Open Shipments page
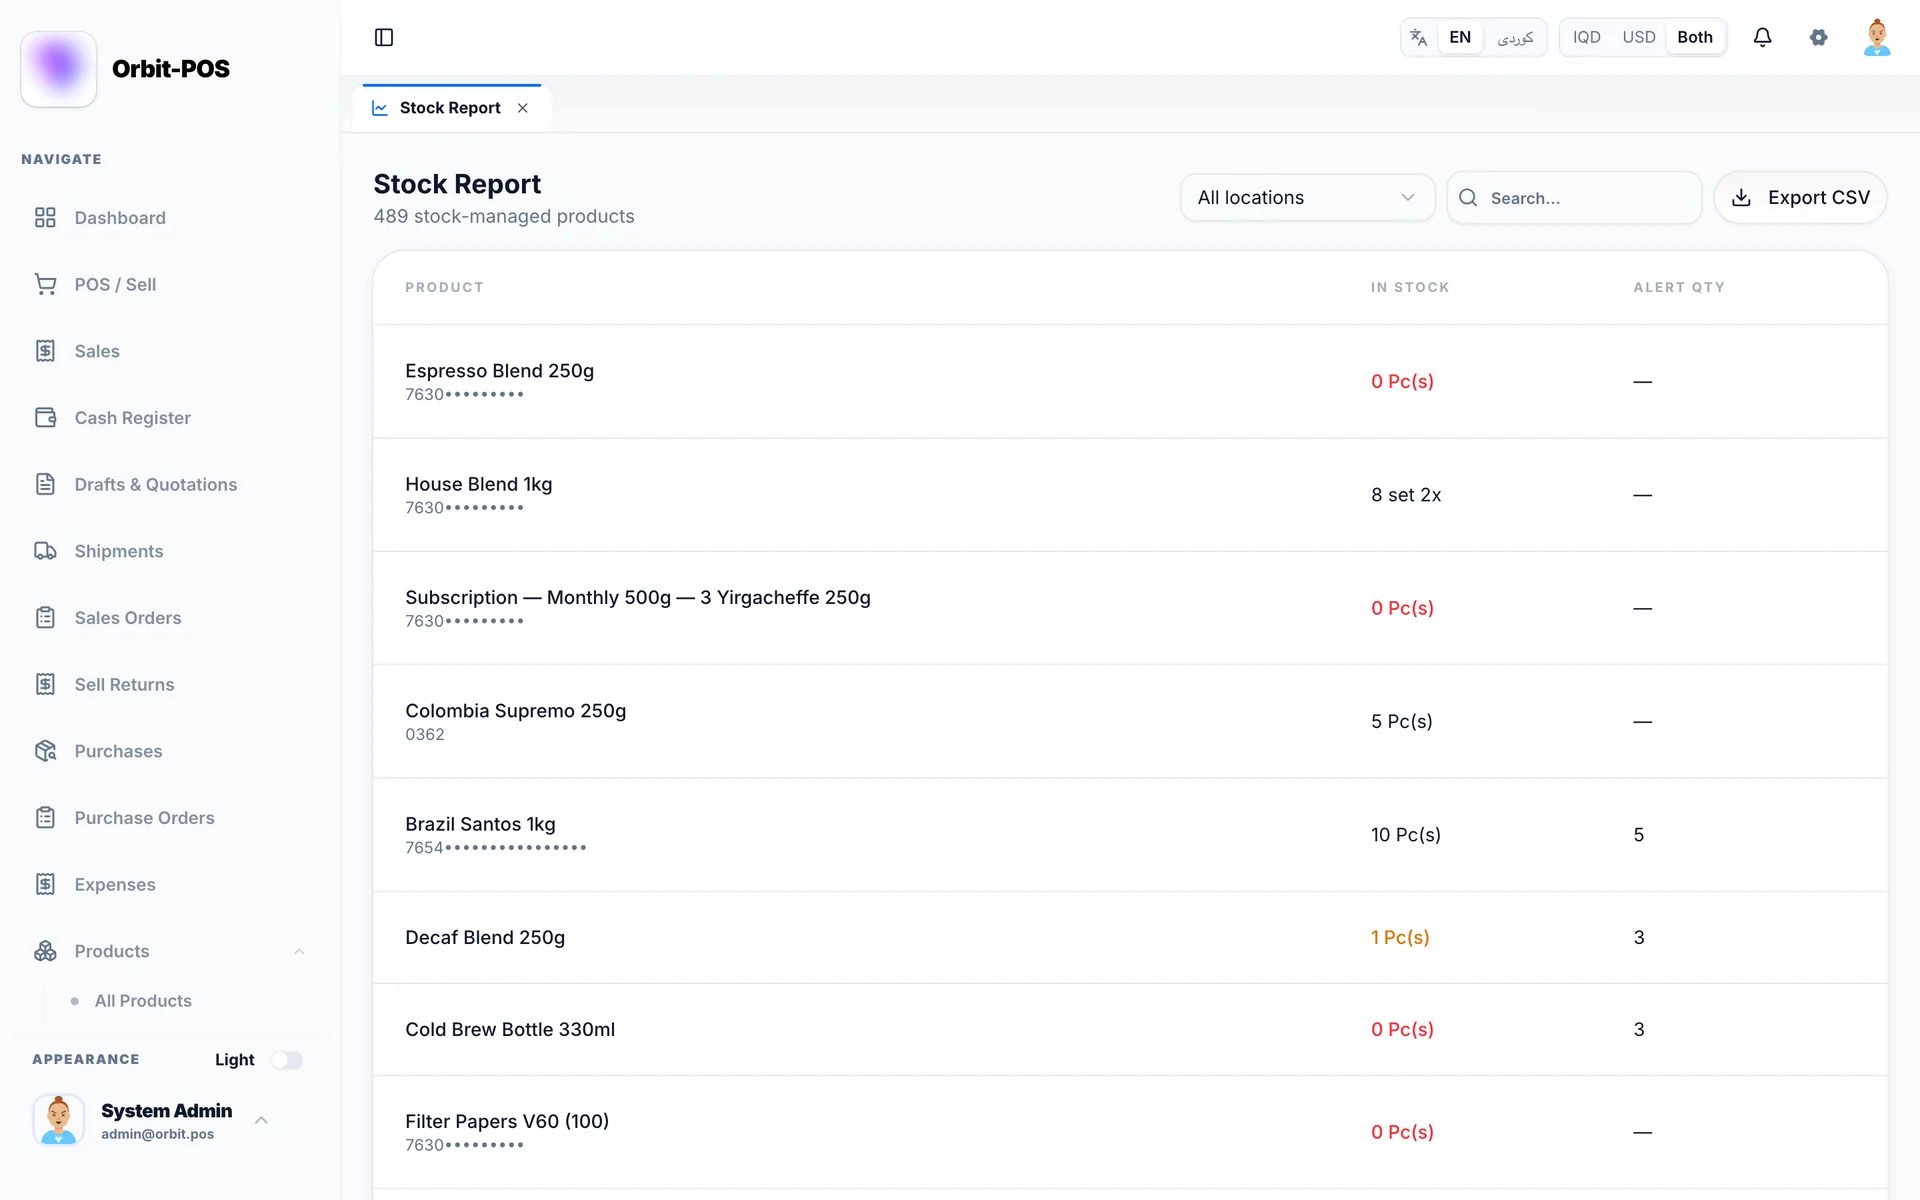The height and width of the screenshot is (1200, 1920). 118,551
